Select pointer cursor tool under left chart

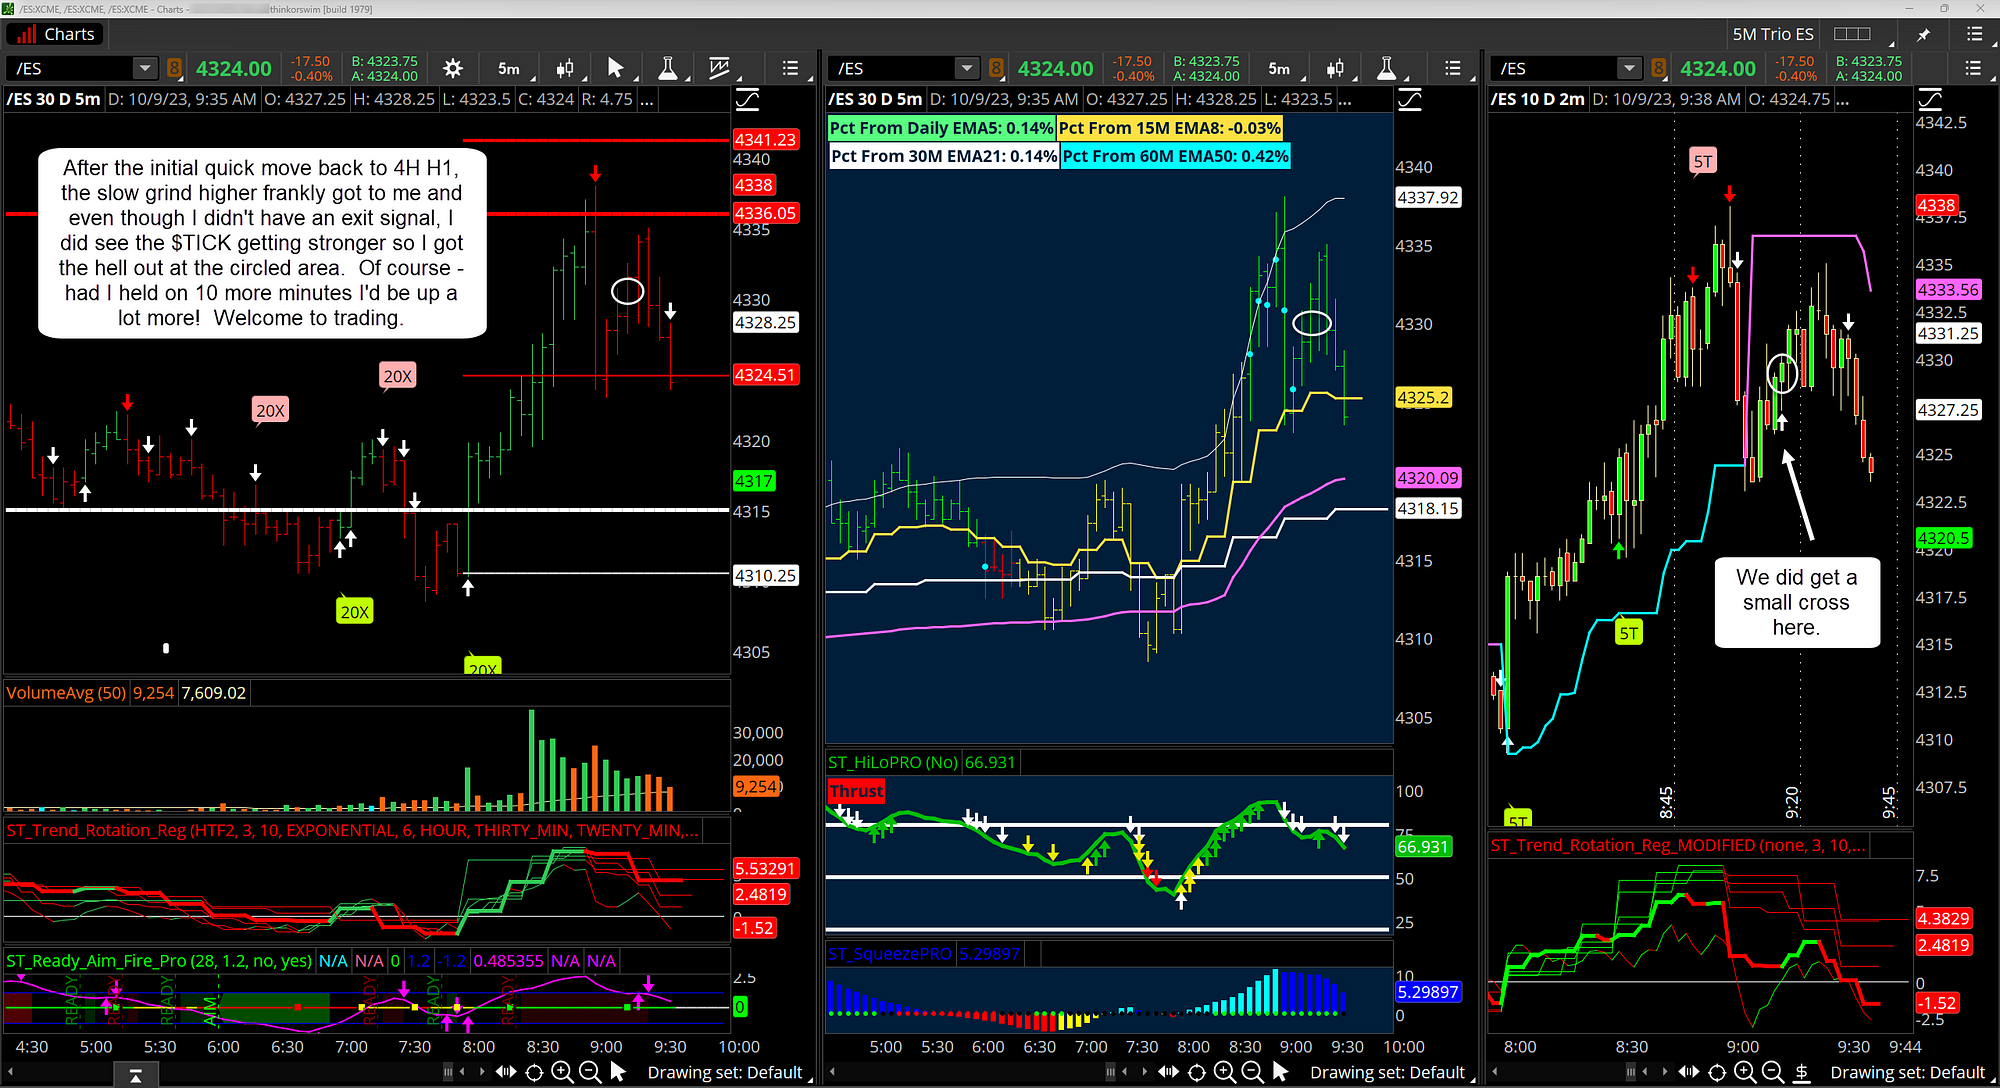coord(618,1072)
